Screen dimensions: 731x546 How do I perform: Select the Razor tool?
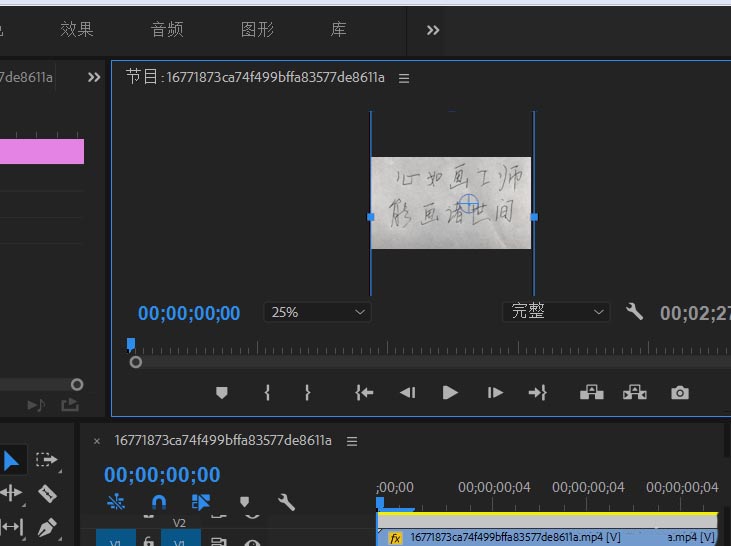(46, 493)
